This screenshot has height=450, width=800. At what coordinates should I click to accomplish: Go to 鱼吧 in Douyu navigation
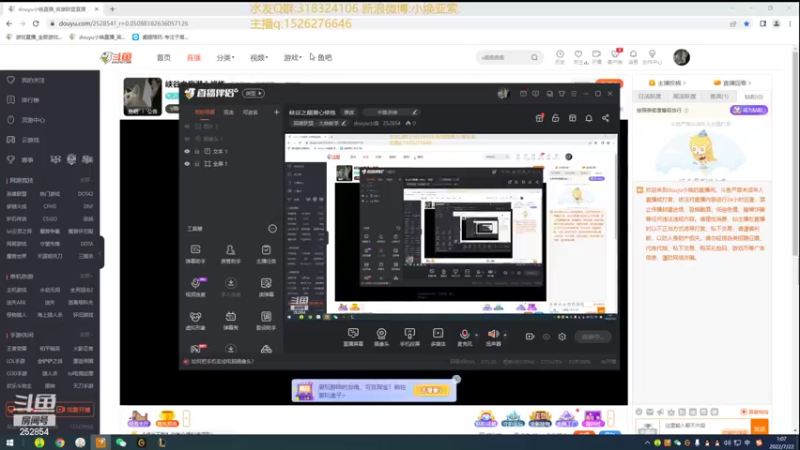(x=324, y=58)
